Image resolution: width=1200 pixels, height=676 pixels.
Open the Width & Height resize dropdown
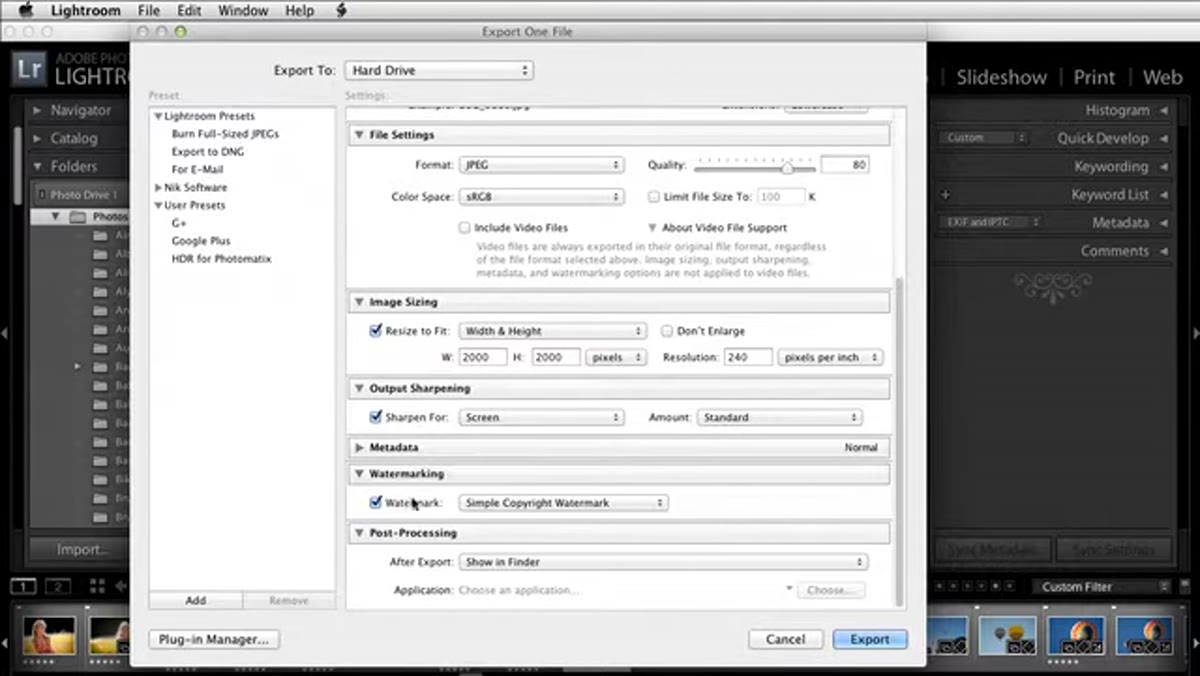tap(552, 331)
